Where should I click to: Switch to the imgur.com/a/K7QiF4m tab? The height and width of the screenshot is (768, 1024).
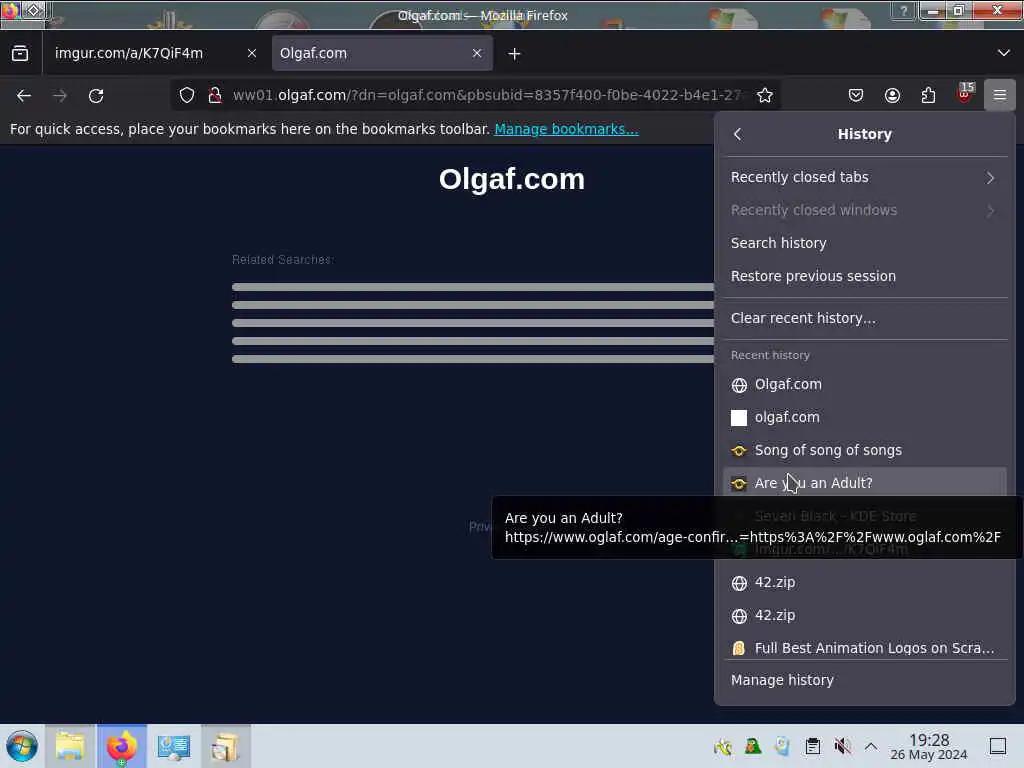[156, 54]
